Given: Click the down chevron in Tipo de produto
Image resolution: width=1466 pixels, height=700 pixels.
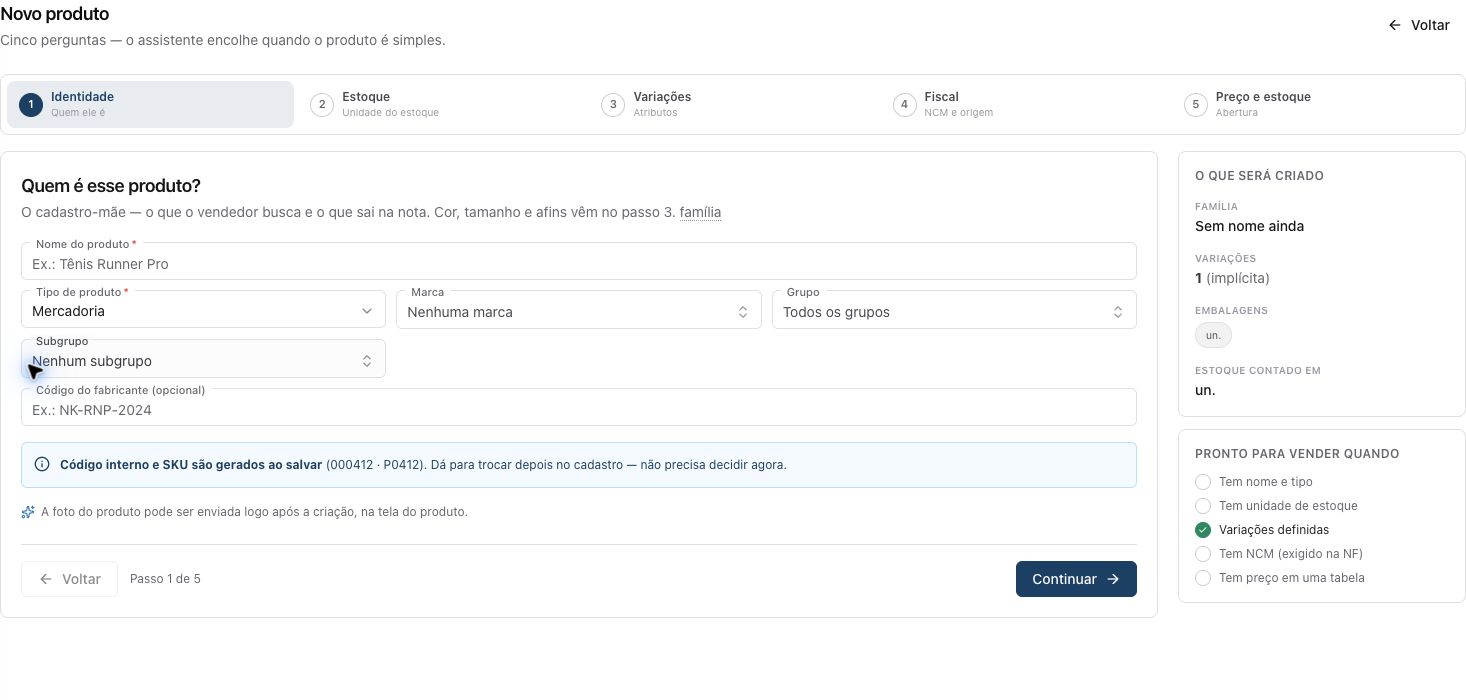Looking at the screenshot, I should coord(367,311).
